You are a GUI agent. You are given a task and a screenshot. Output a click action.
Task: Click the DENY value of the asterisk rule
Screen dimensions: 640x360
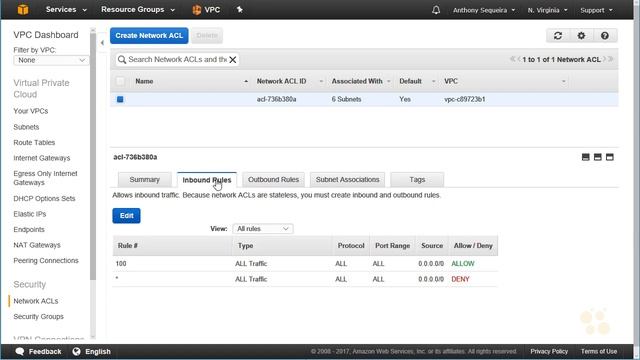(460, 279)
